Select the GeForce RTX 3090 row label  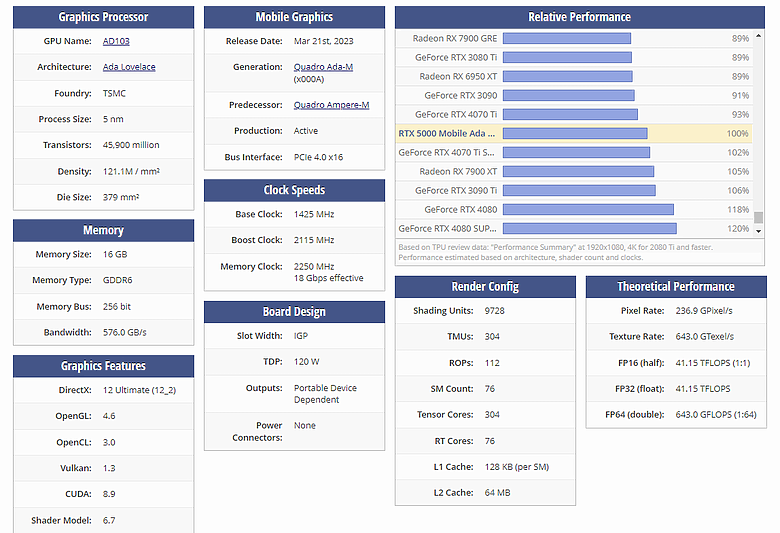[461, 96]
